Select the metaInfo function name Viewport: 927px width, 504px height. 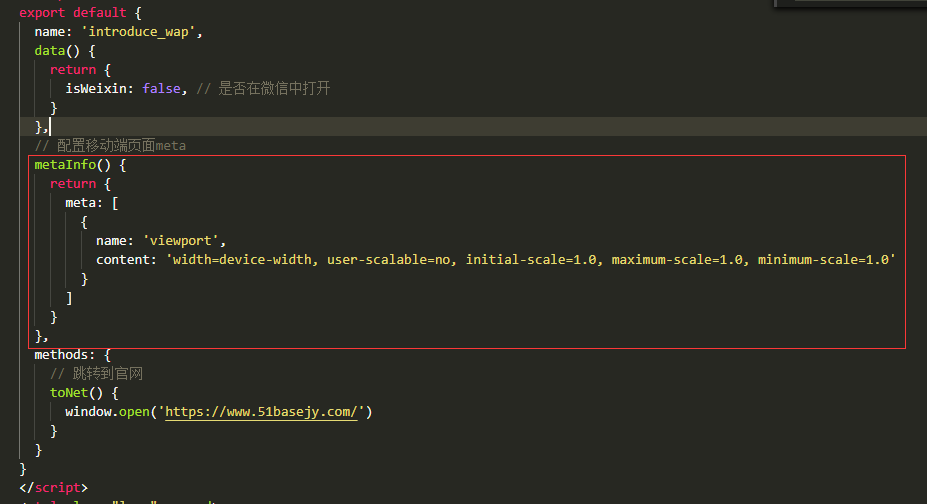pyautogui.click(x=65, y=165)
